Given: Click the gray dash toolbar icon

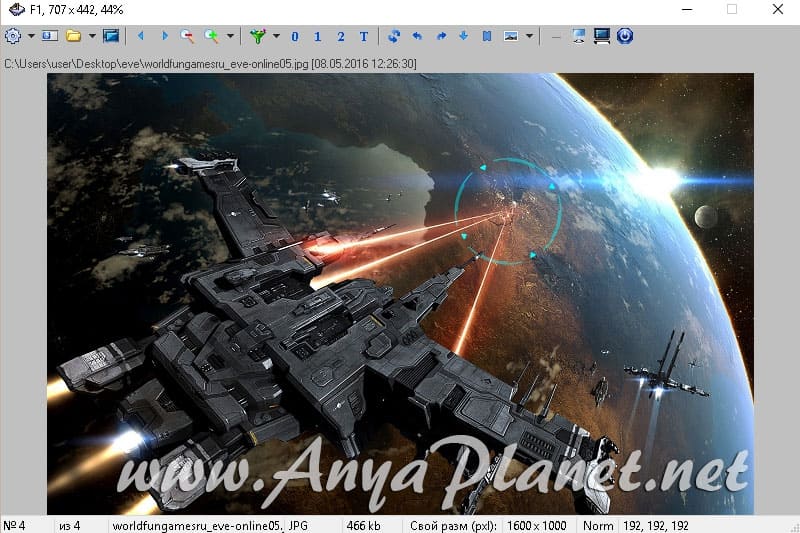Looking at the screenshot, I should coord(556,37).
